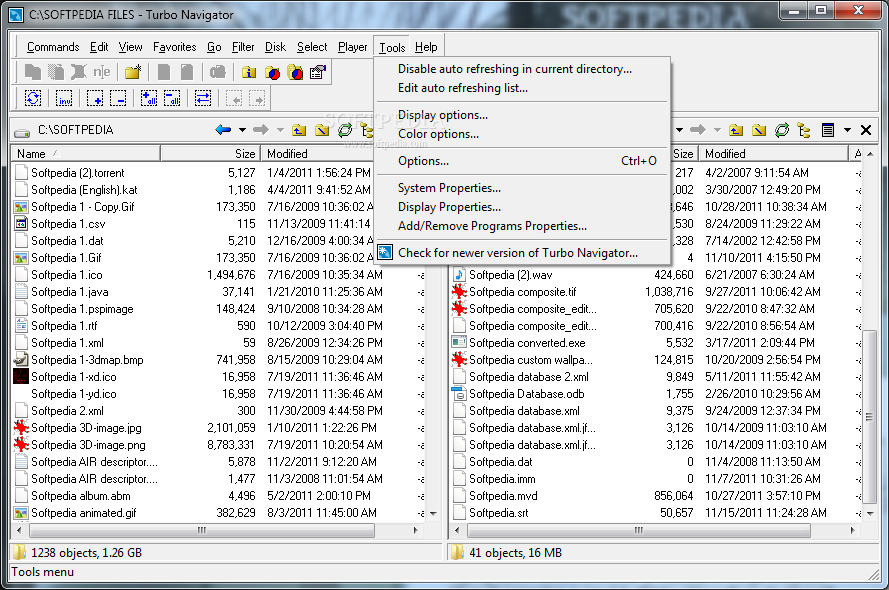Click the left panel's horizontal scrollbar thumb
The width and height of the screenshot is (889, 590).
point(202,530)
